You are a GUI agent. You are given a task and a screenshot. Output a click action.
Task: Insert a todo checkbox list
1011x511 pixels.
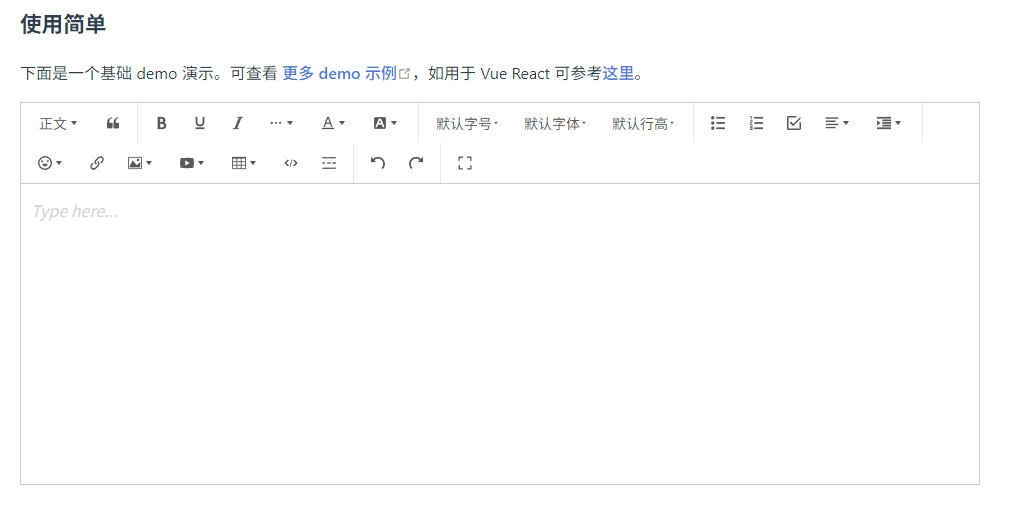click(794, 123)
